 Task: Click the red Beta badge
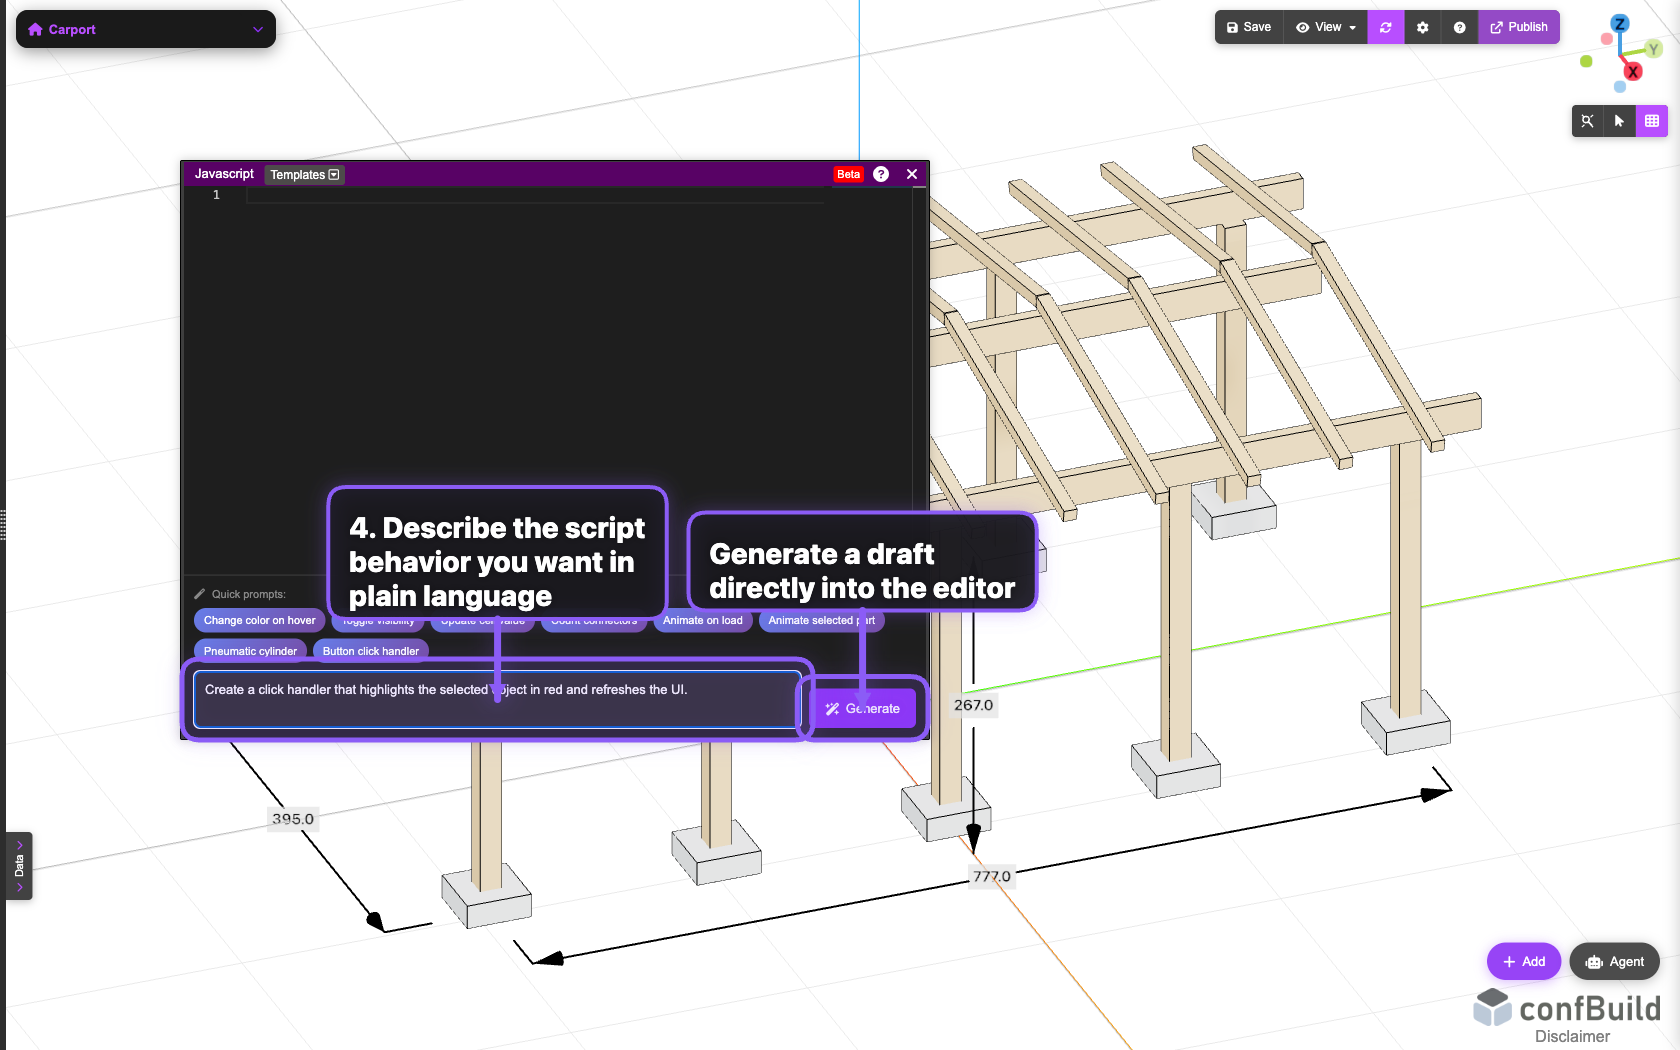[x=847, y=173]
